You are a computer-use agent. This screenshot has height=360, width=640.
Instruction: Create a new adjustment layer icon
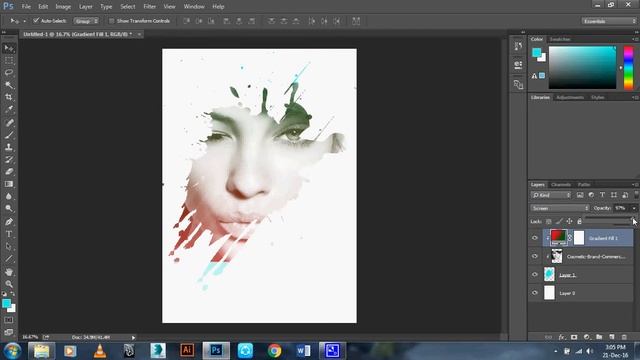pyautogui.click(x=587, y=337)
